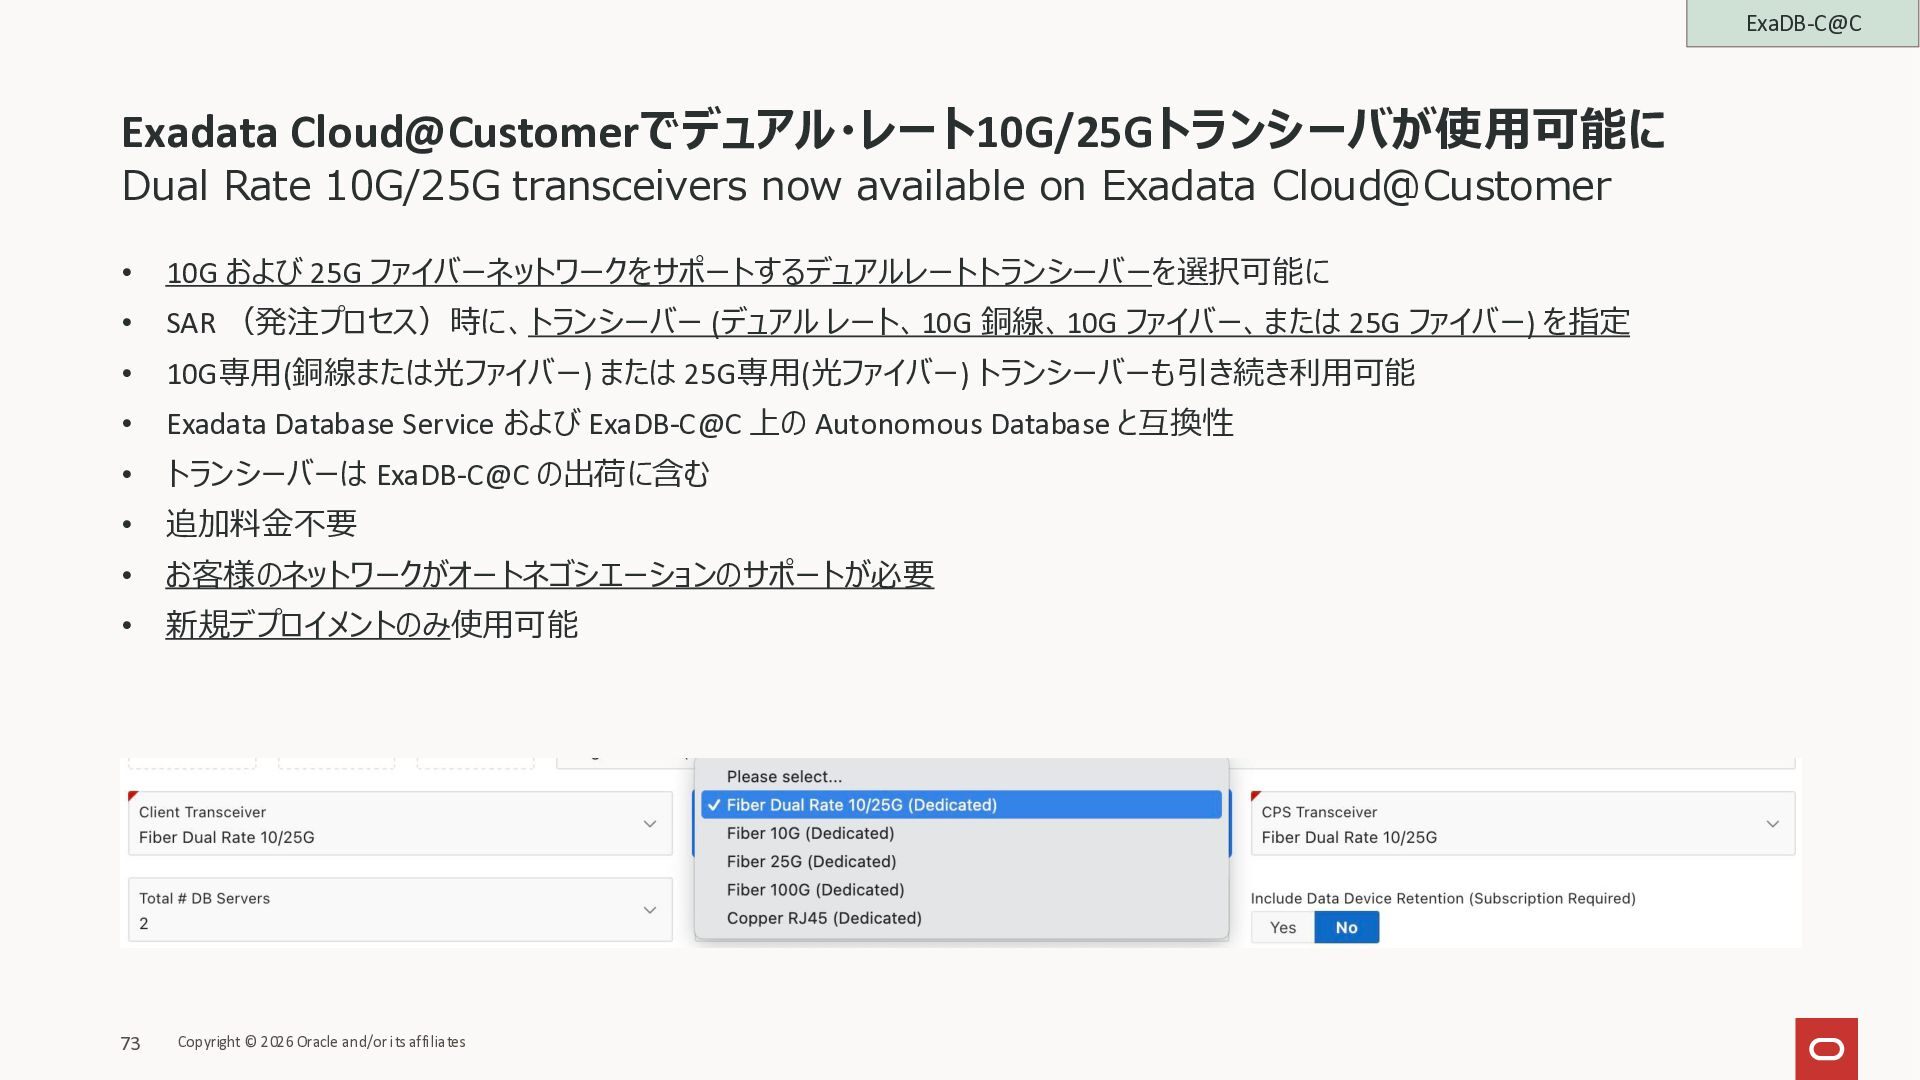Click the Oracle logo icon
Viewport: 1920px width, 1080px height.
(1826, 1048)
